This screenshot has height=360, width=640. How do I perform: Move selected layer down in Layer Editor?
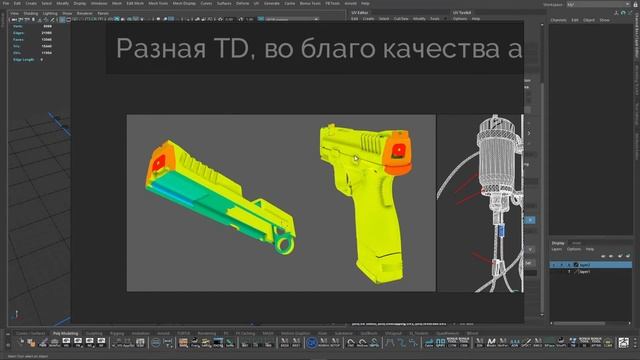pos(611,256)
